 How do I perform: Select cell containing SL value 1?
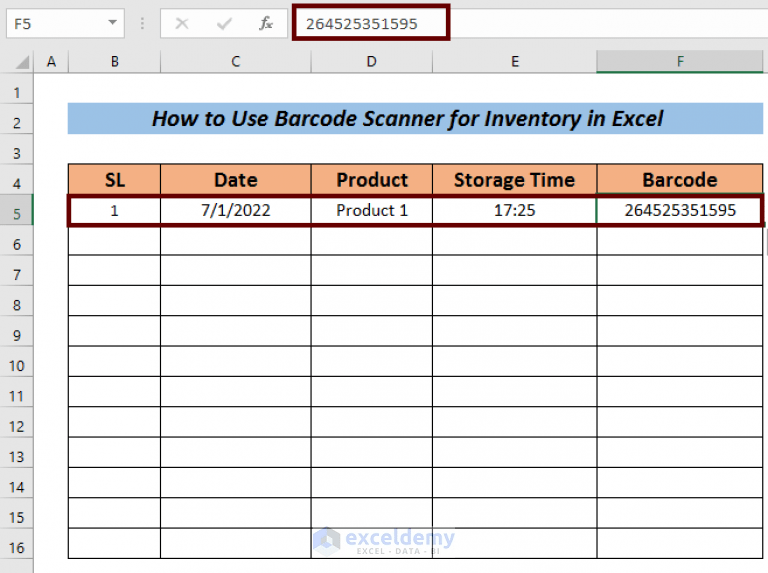click(115, 211)
